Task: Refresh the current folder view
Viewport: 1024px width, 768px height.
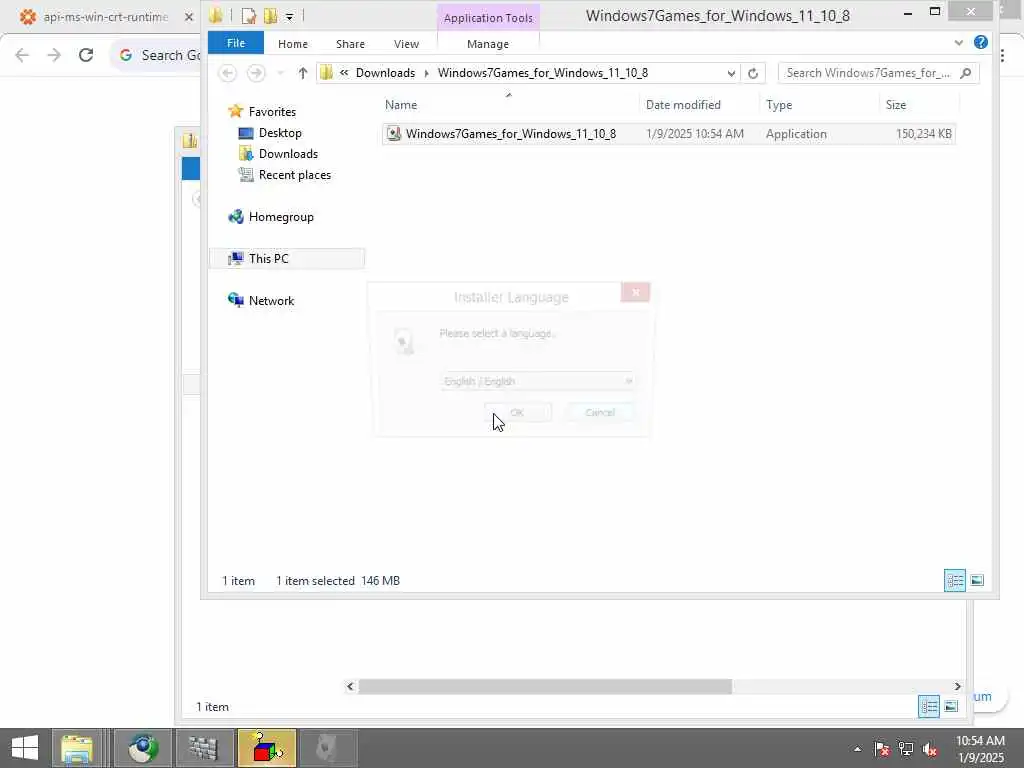Action: point(752,73)
